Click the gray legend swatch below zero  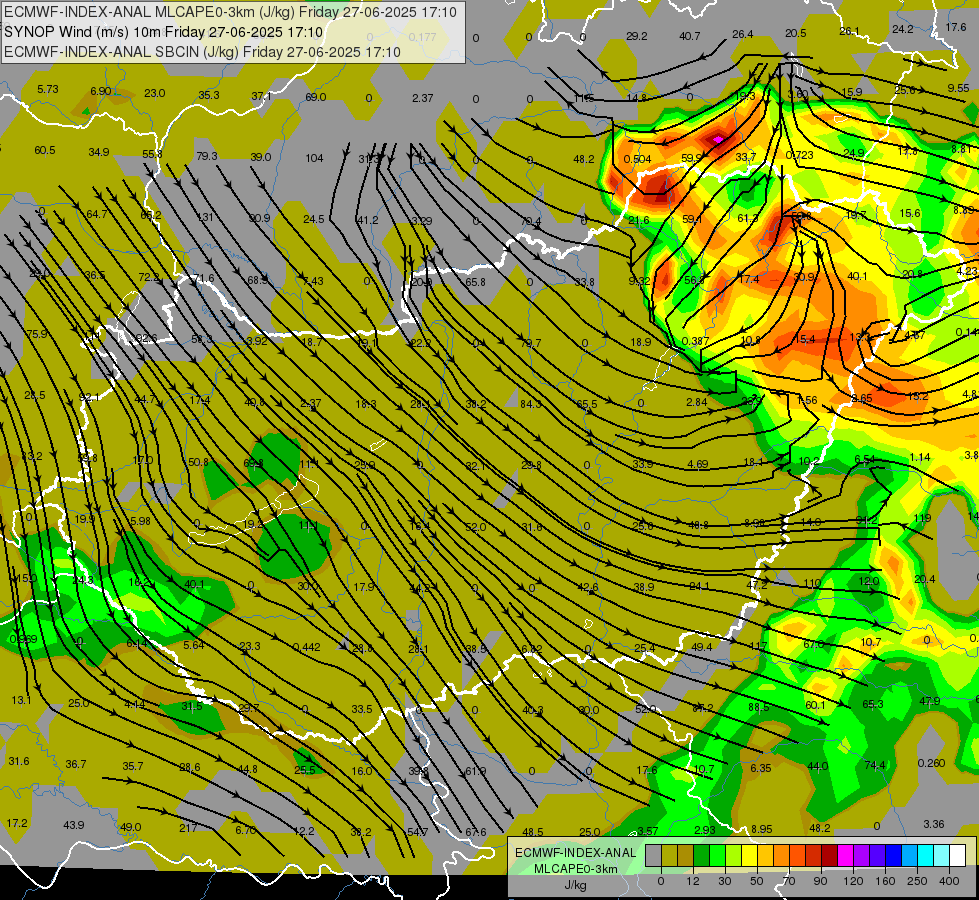tap(653, 855)
